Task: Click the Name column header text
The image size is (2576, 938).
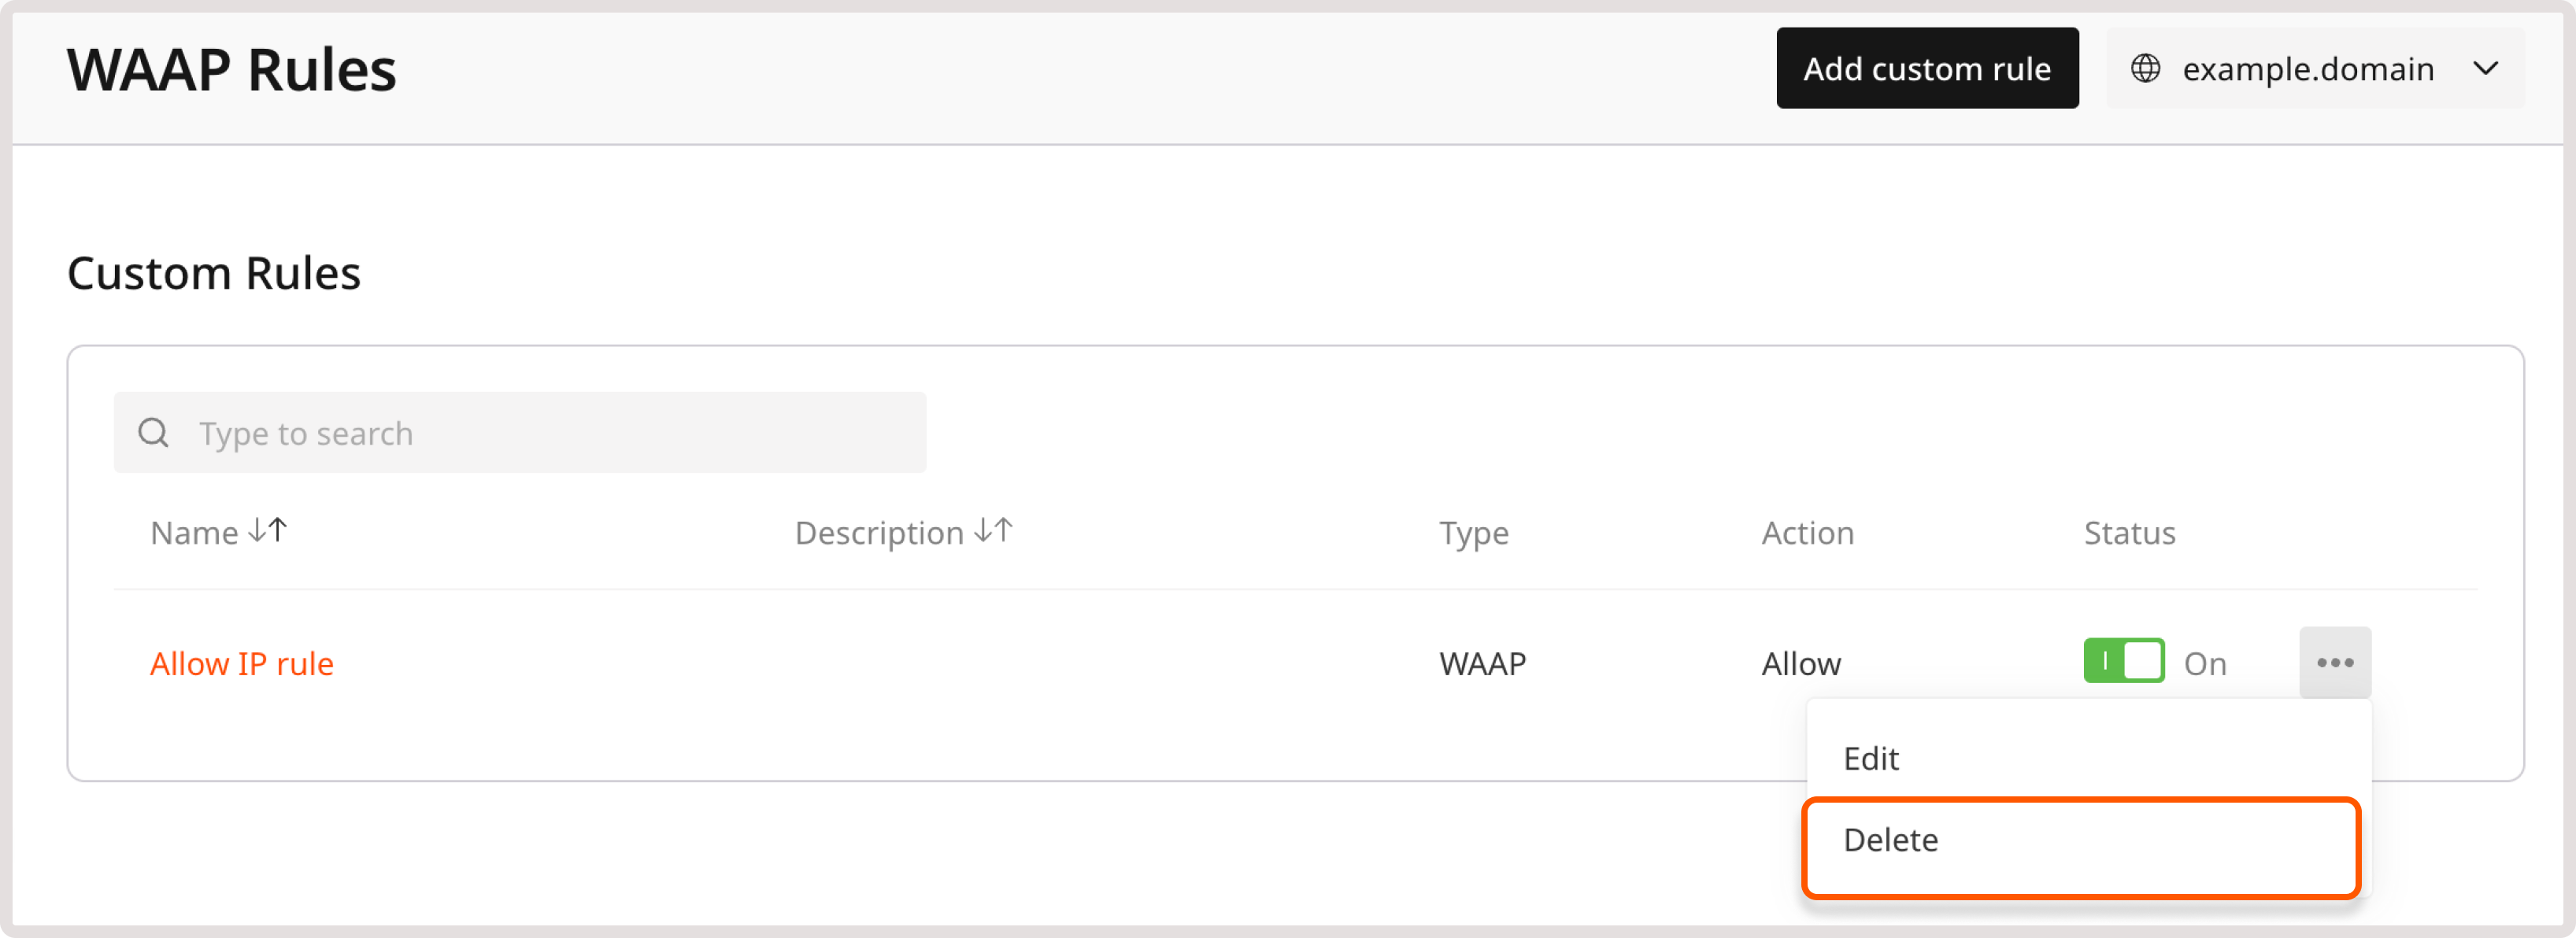Action: (x=194, y=533)
